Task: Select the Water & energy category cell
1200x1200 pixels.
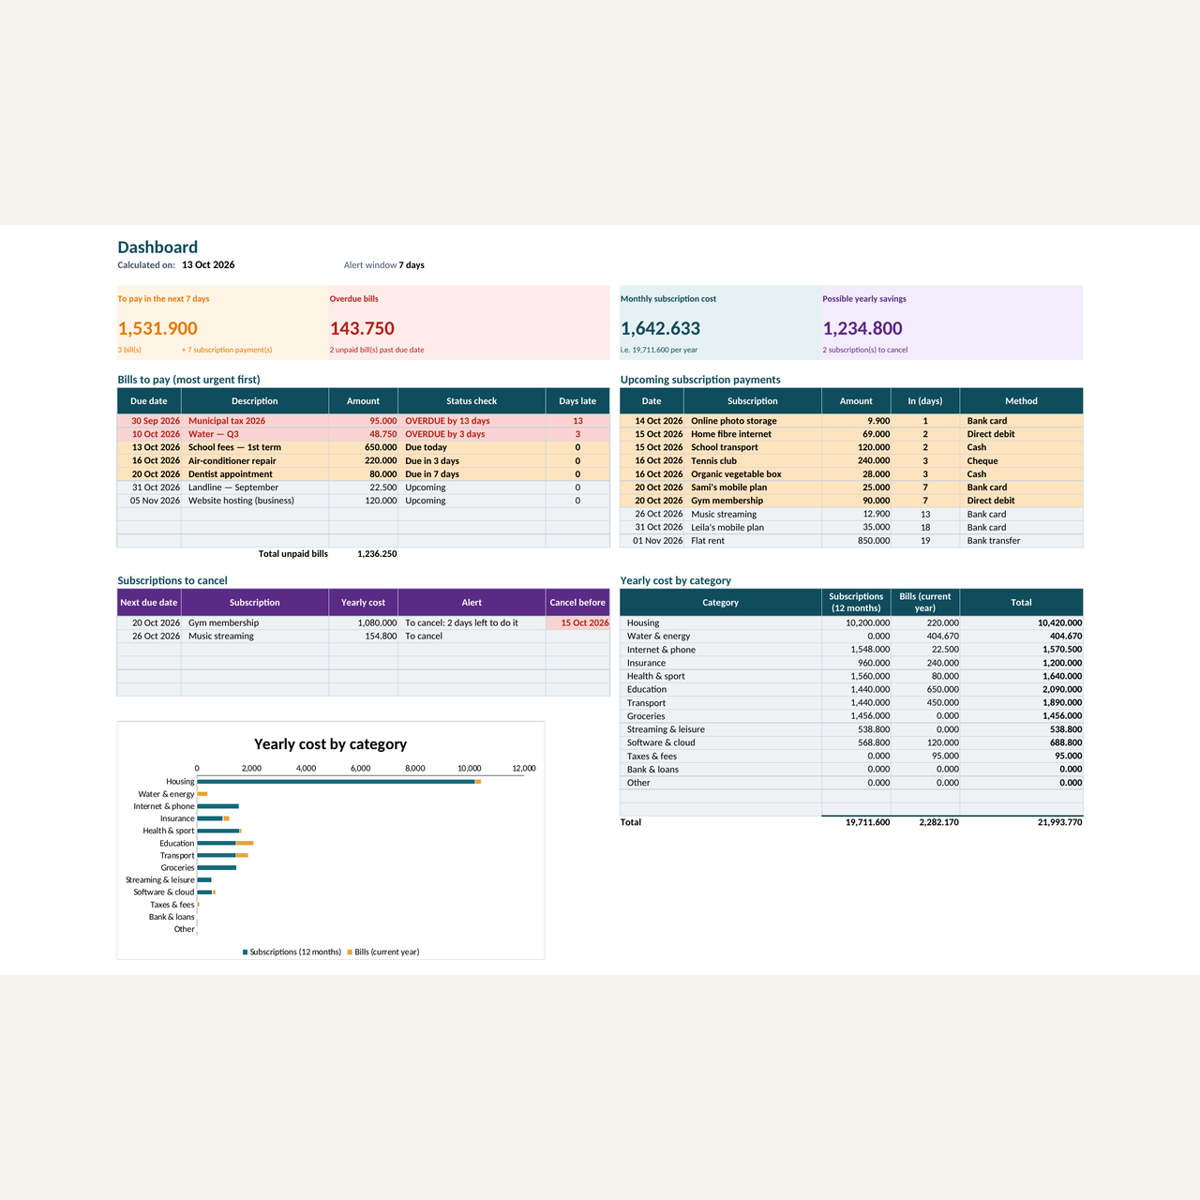Action: pos(720,636)
